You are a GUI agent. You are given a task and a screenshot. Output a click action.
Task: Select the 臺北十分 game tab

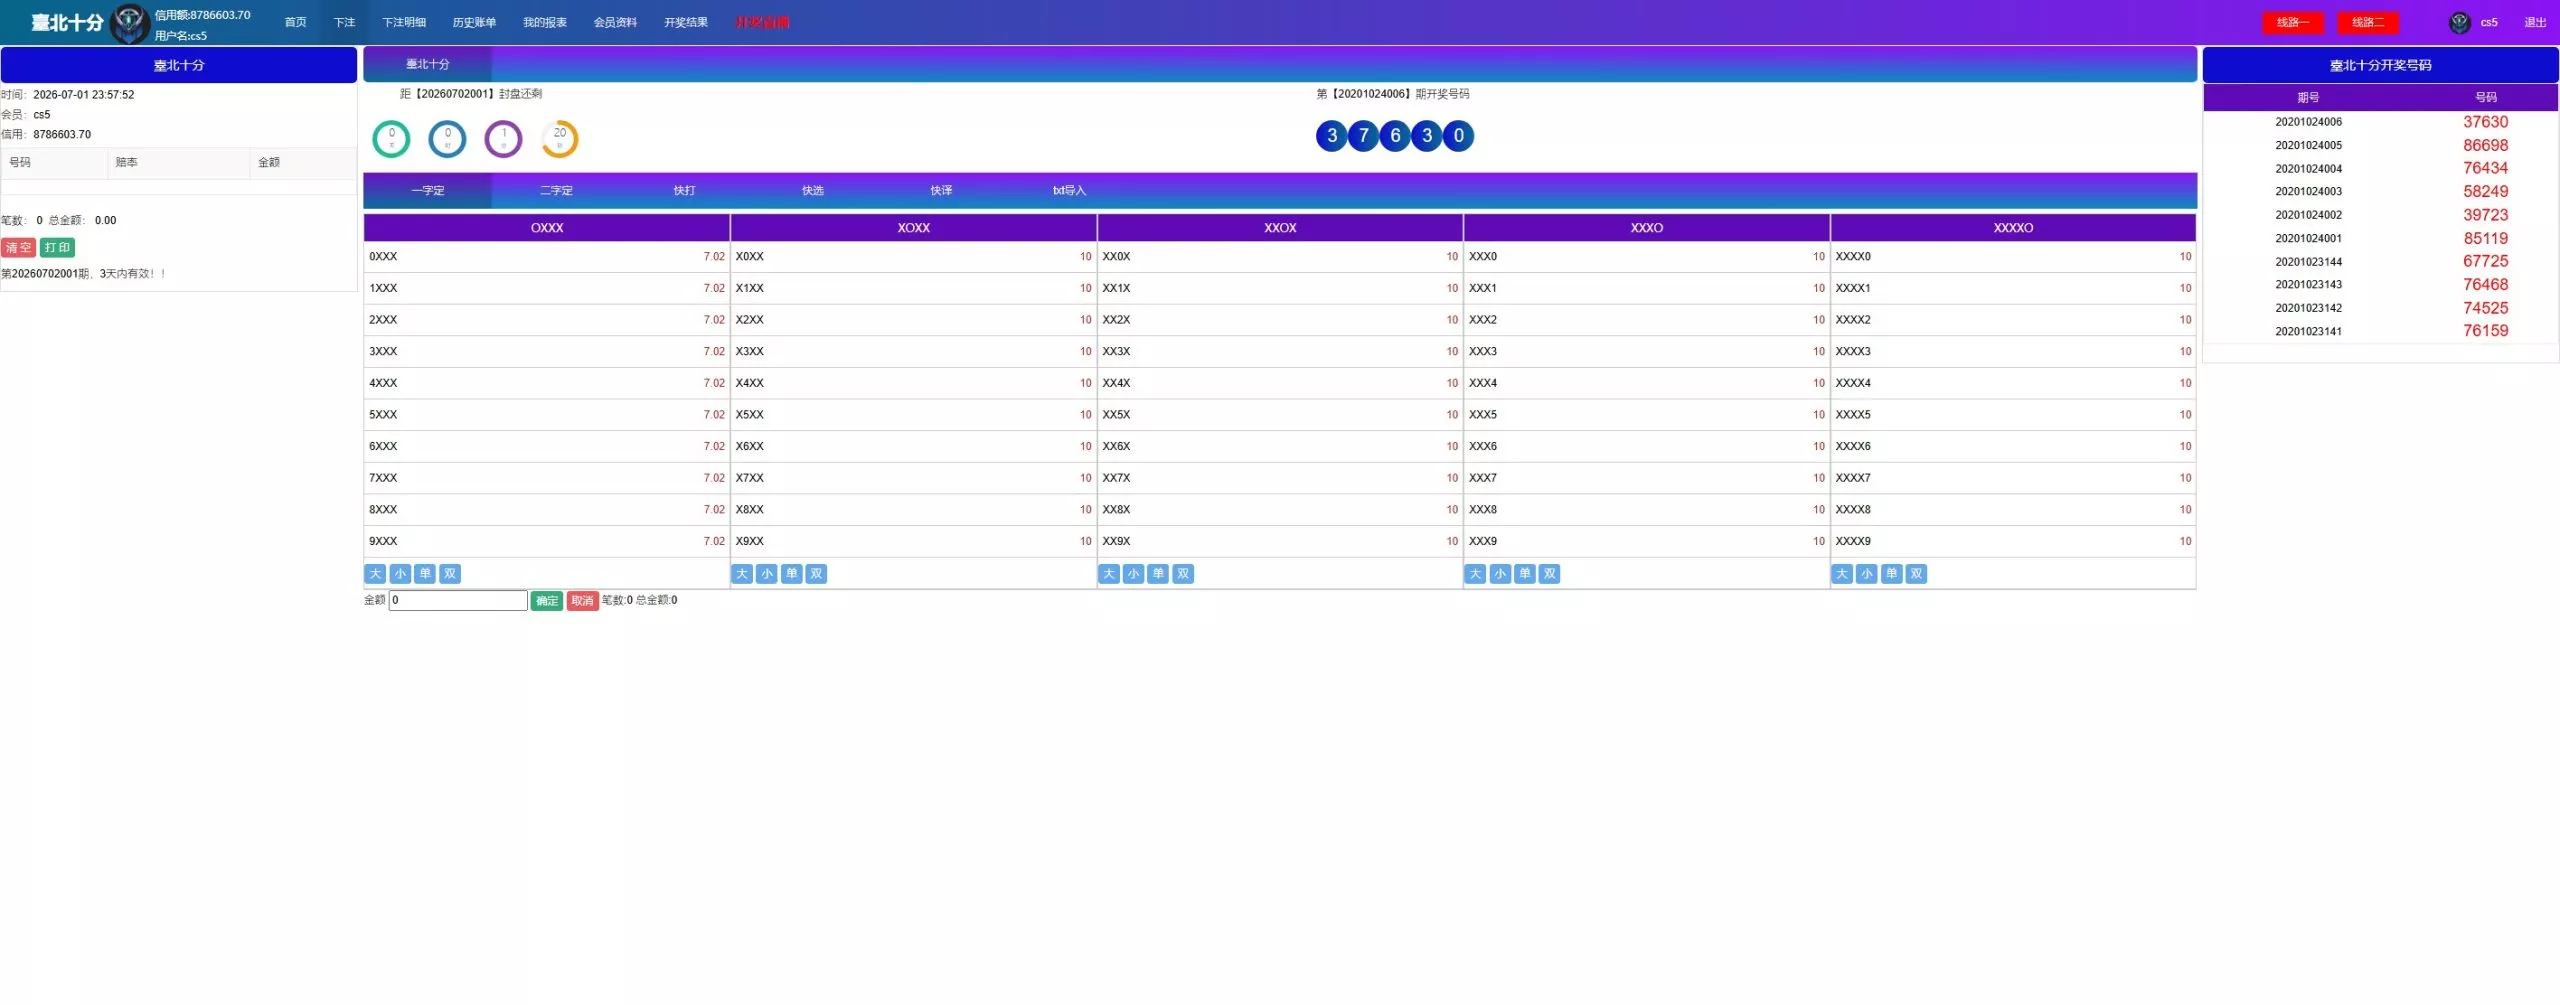427,64
